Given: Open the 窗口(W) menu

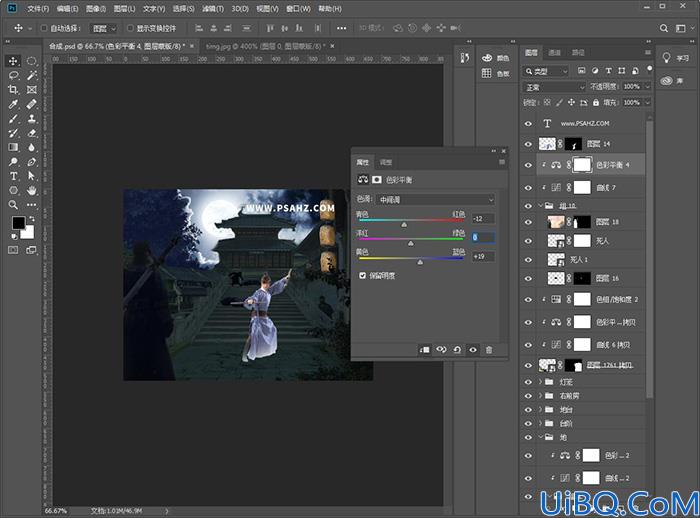Looking at the screenshot, I should 299,8.
